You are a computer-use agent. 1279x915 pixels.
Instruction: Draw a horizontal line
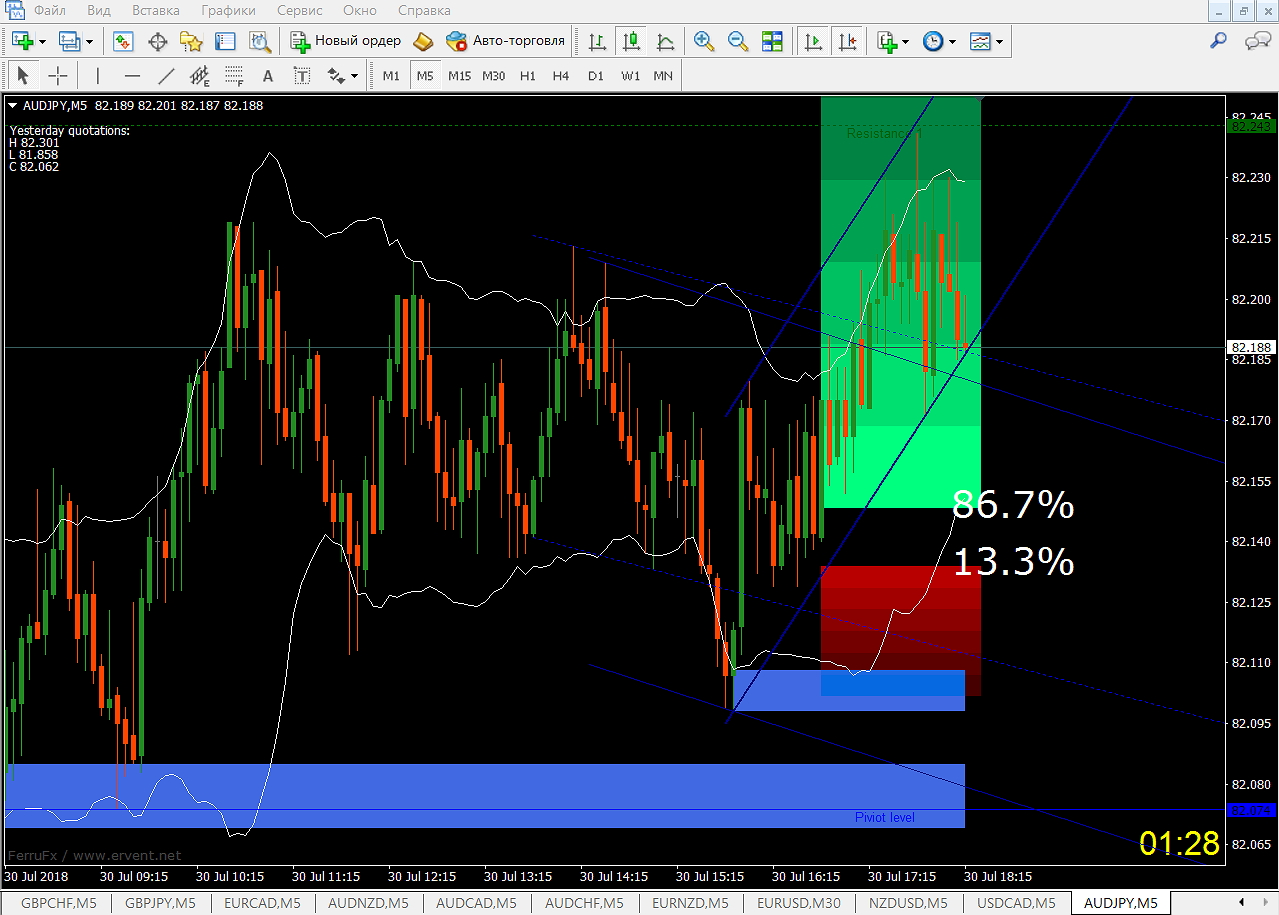click(x=132, y=75)
